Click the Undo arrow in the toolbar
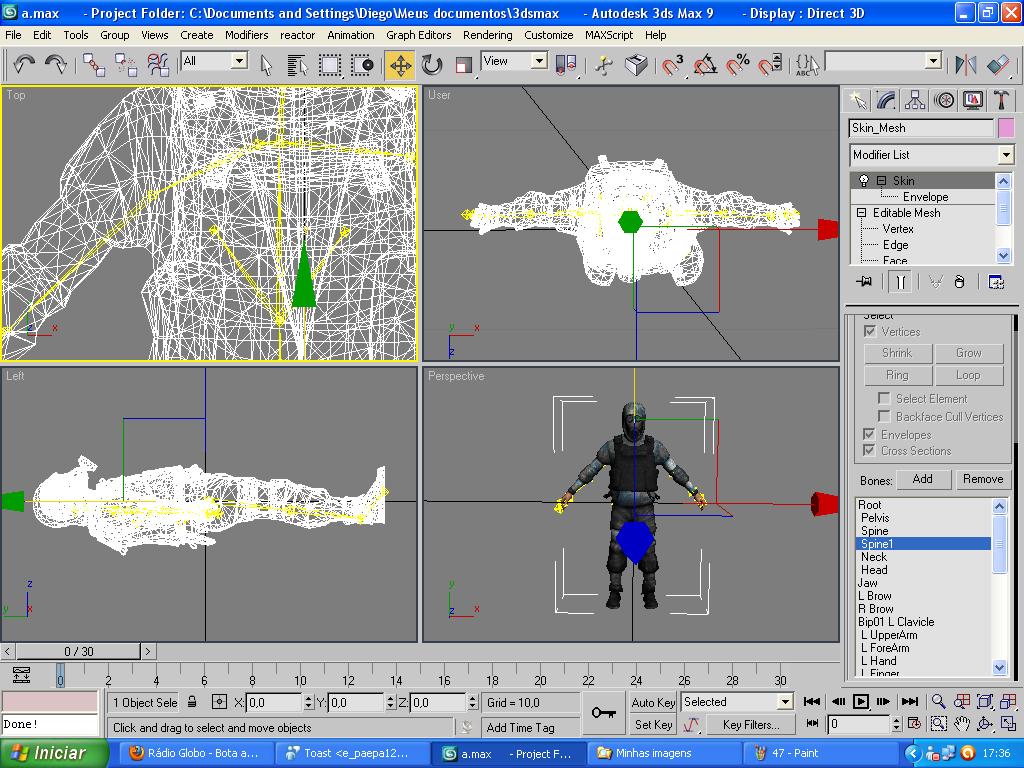Viewport: 1024px width, 768px height. [x=24, y=65]
